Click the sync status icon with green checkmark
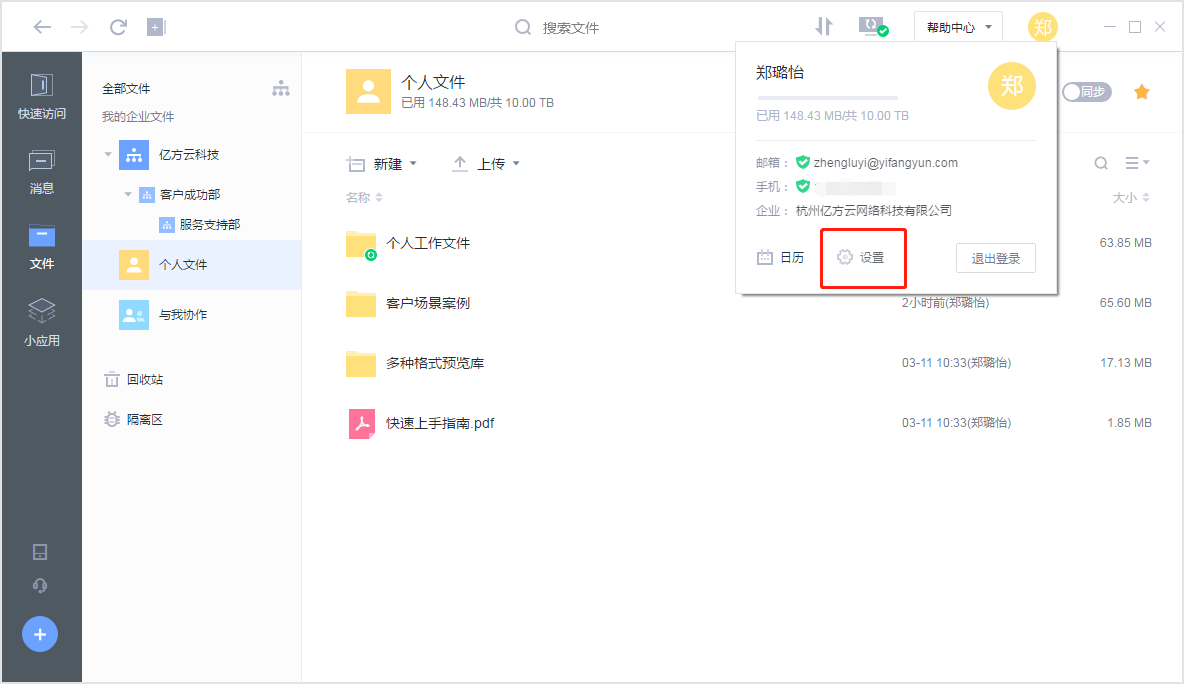 pyautogui.click(x=874, y=27)
